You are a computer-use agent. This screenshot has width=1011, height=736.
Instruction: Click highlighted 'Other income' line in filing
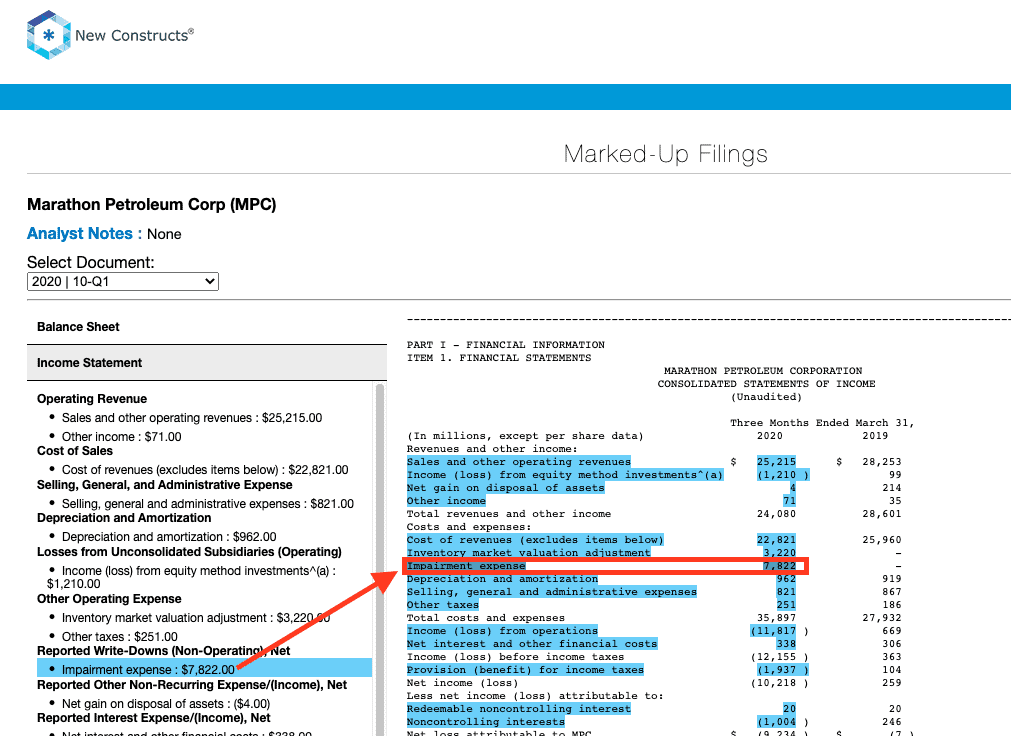click(446, 501)
